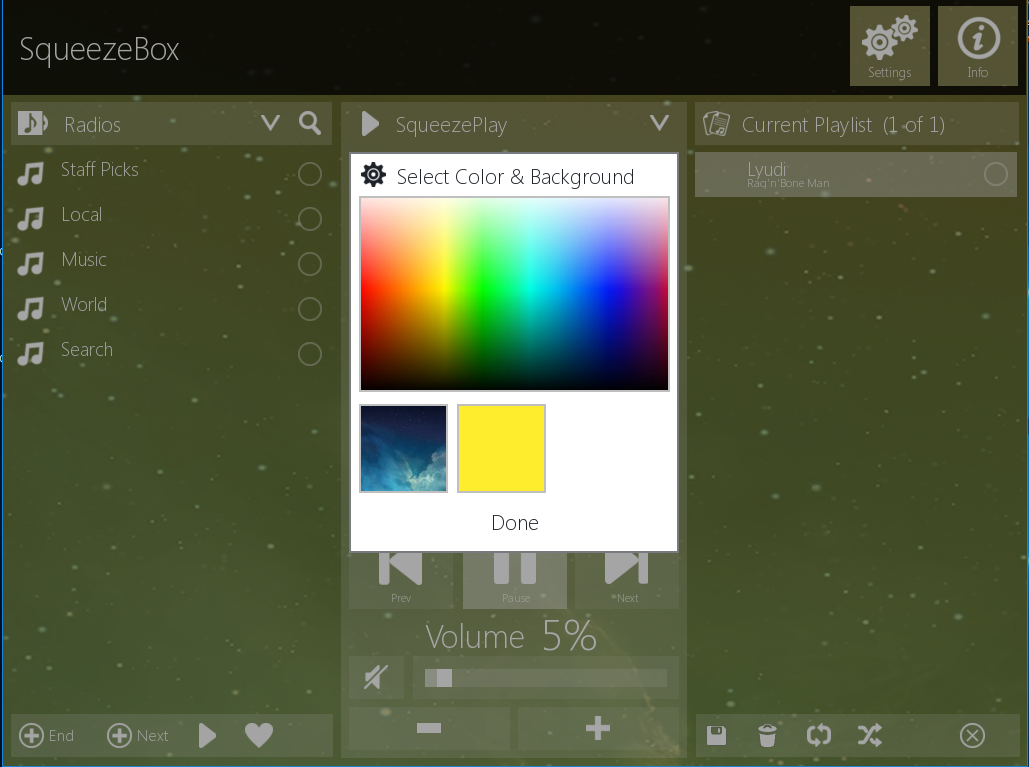Open the Music radio category
This screenshot has width=1029, height=767.
tap(84, 260)
